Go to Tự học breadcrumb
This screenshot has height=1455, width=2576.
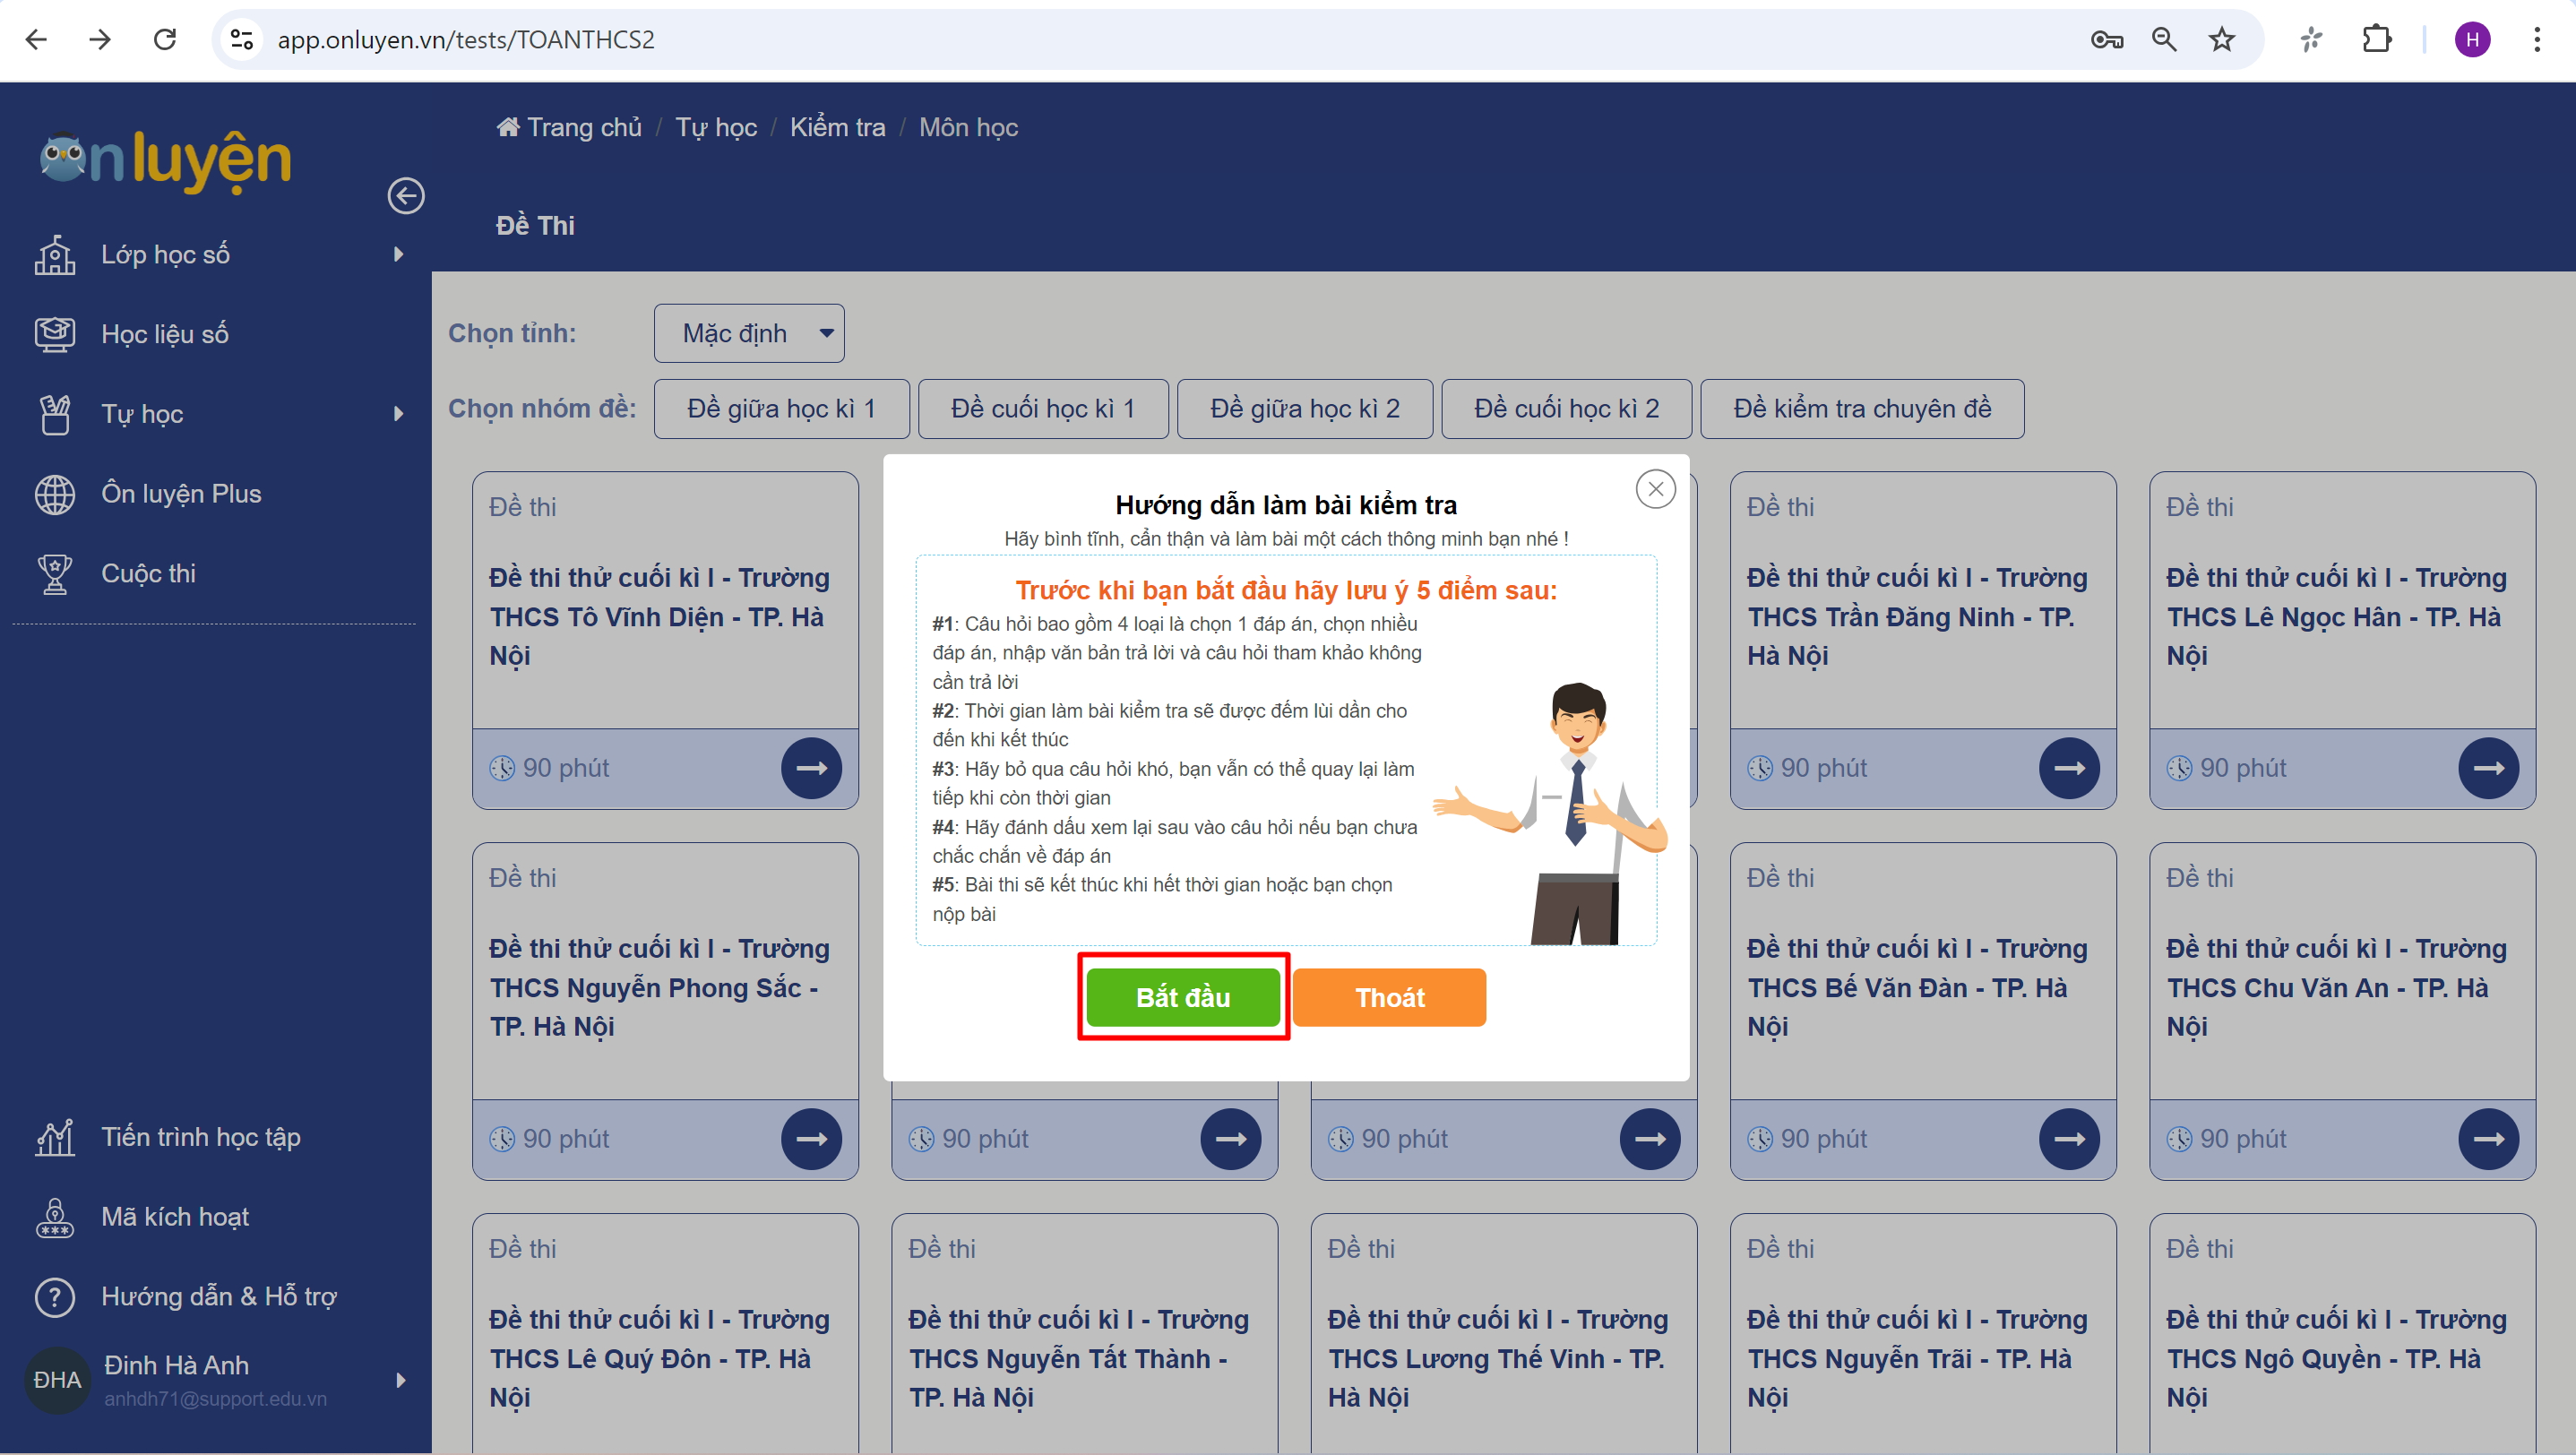[716, 127]
